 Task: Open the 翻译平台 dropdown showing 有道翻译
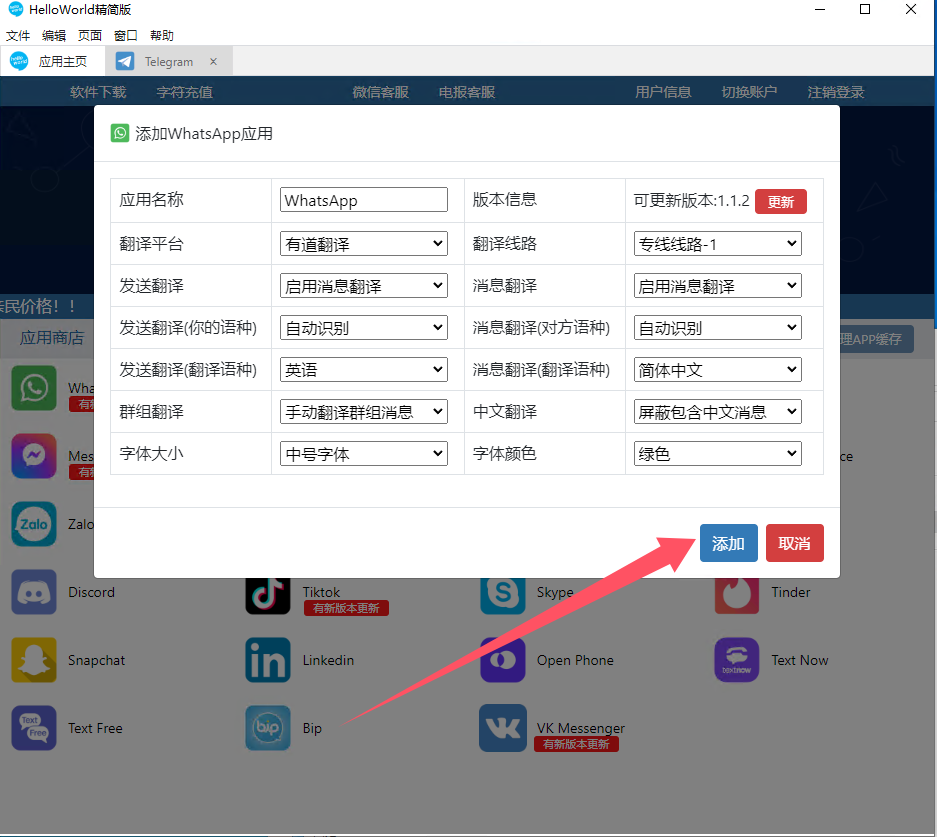click(363, 244)
